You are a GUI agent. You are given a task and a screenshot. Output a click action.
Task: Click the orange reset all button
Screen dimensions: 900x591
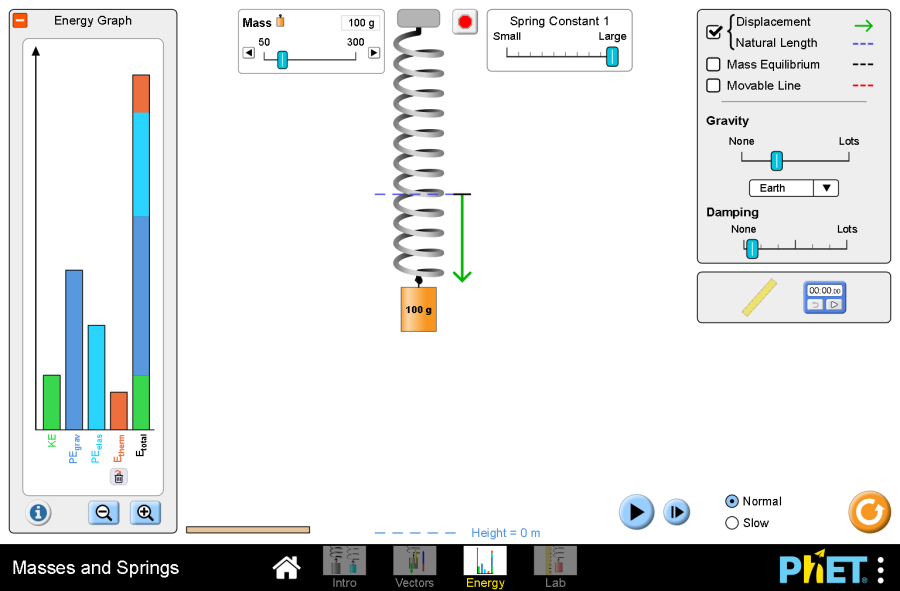pos(869,512)
